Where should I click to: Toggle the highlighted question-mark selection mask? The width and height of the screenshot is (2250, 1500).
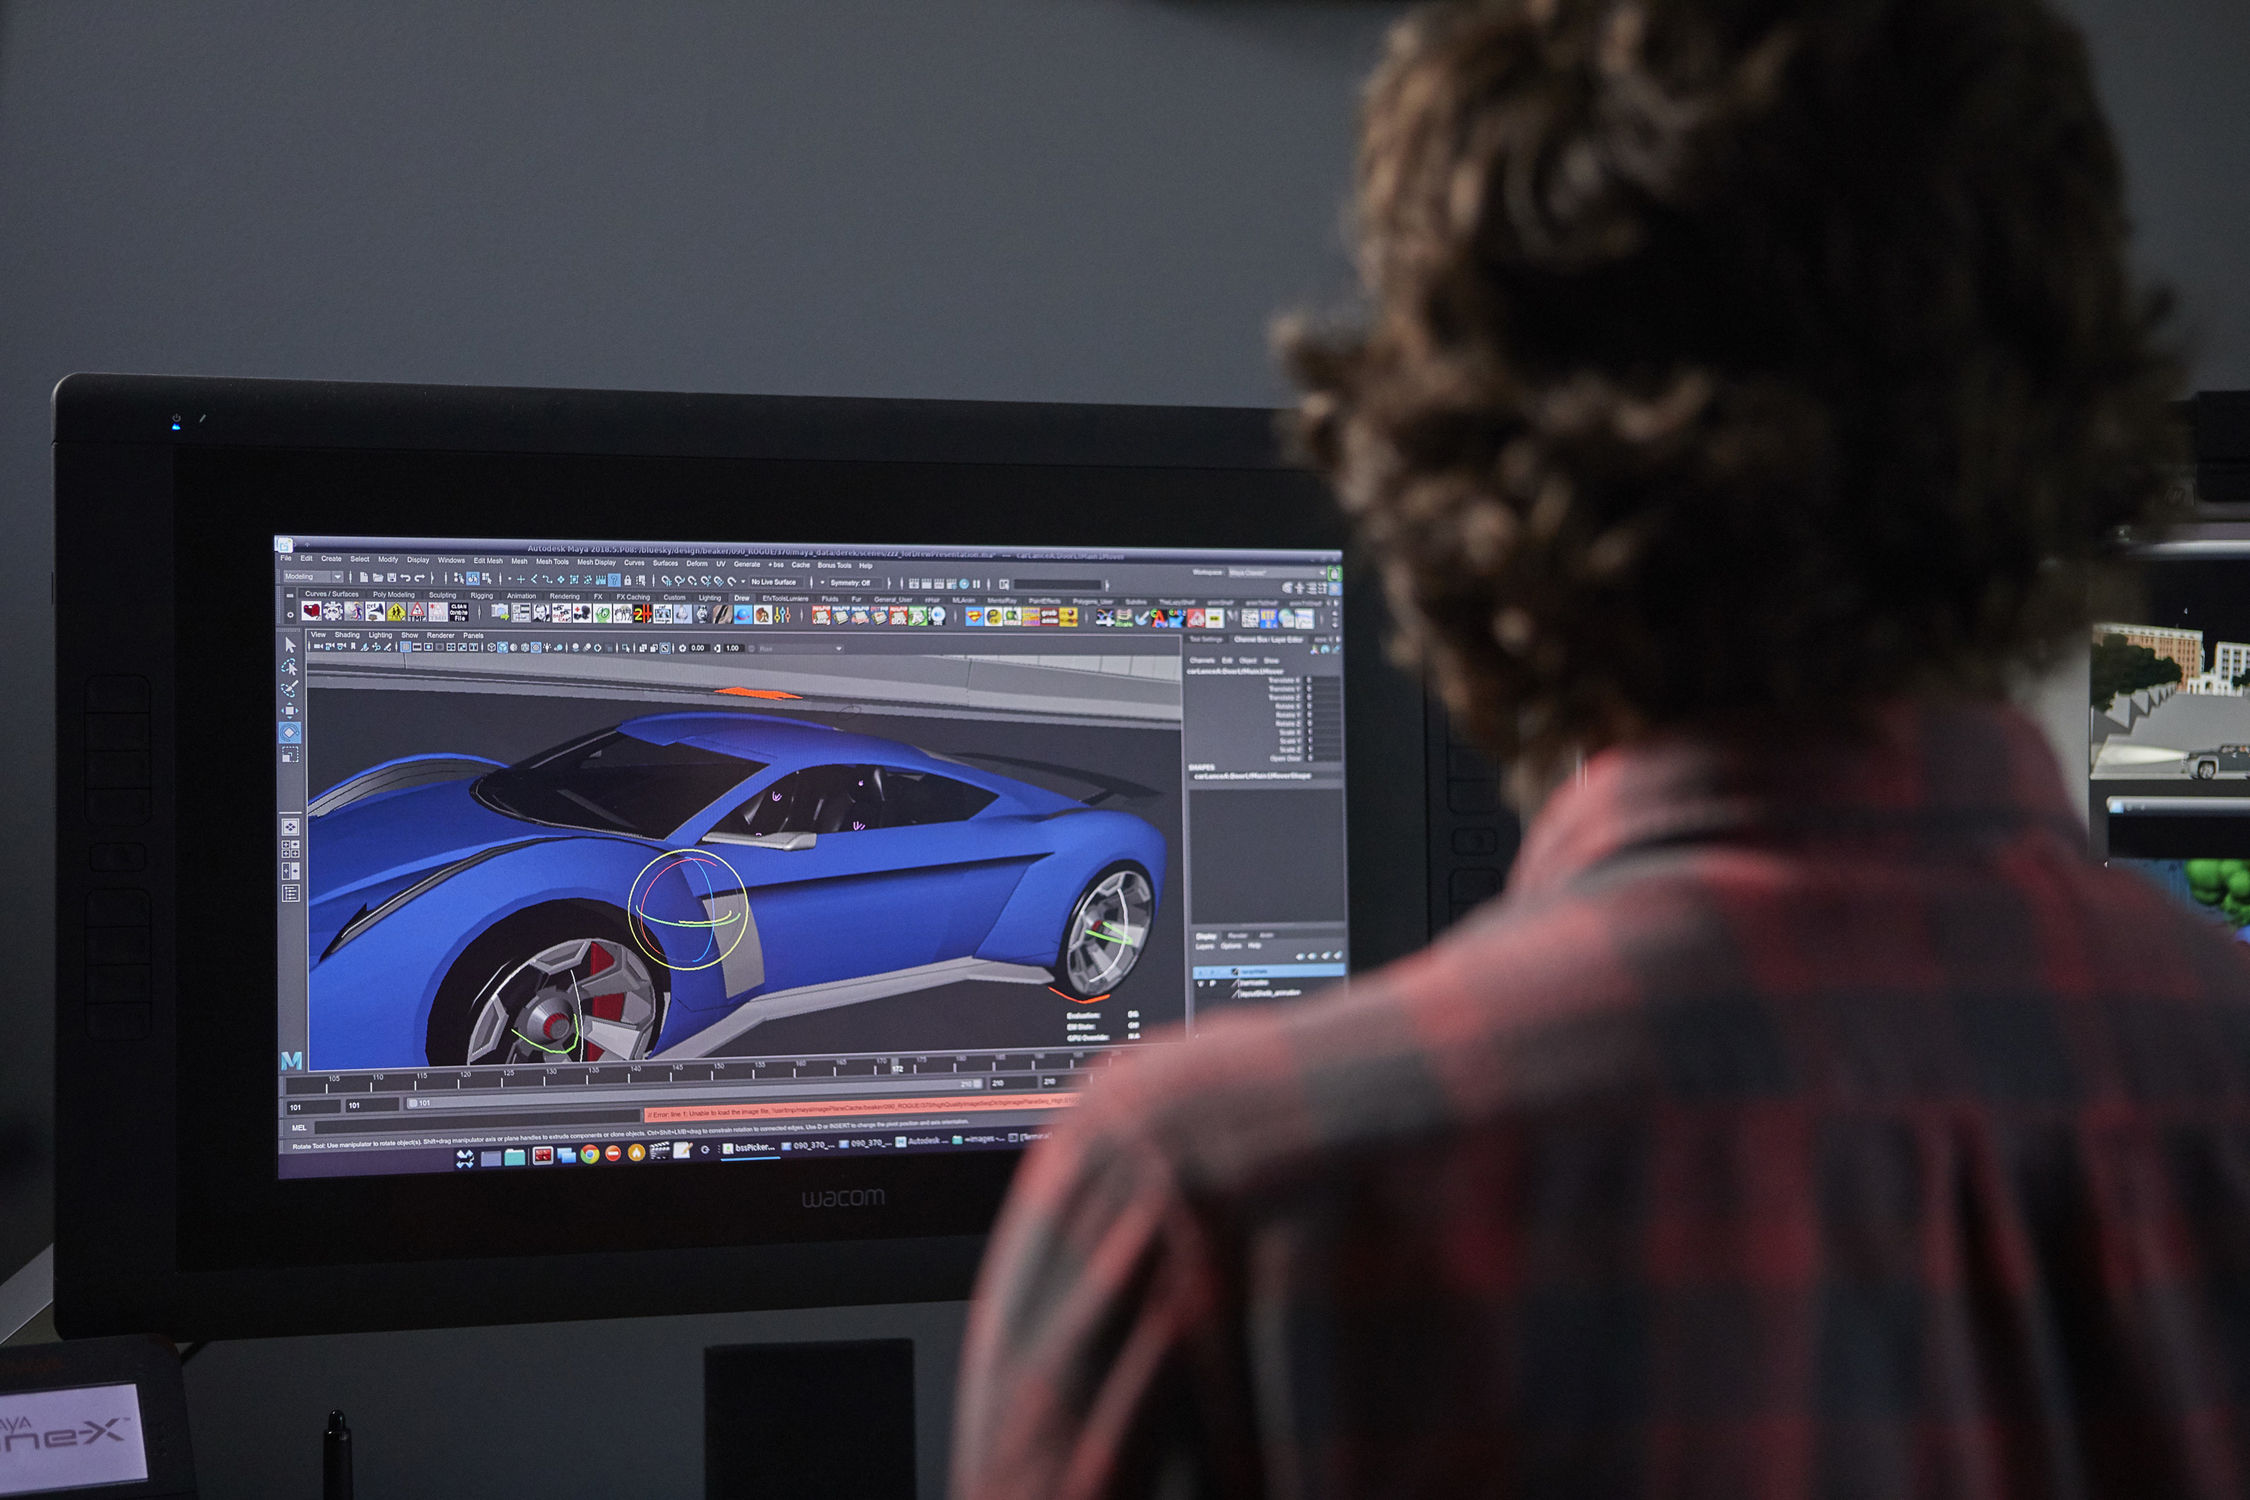(614, 580)
